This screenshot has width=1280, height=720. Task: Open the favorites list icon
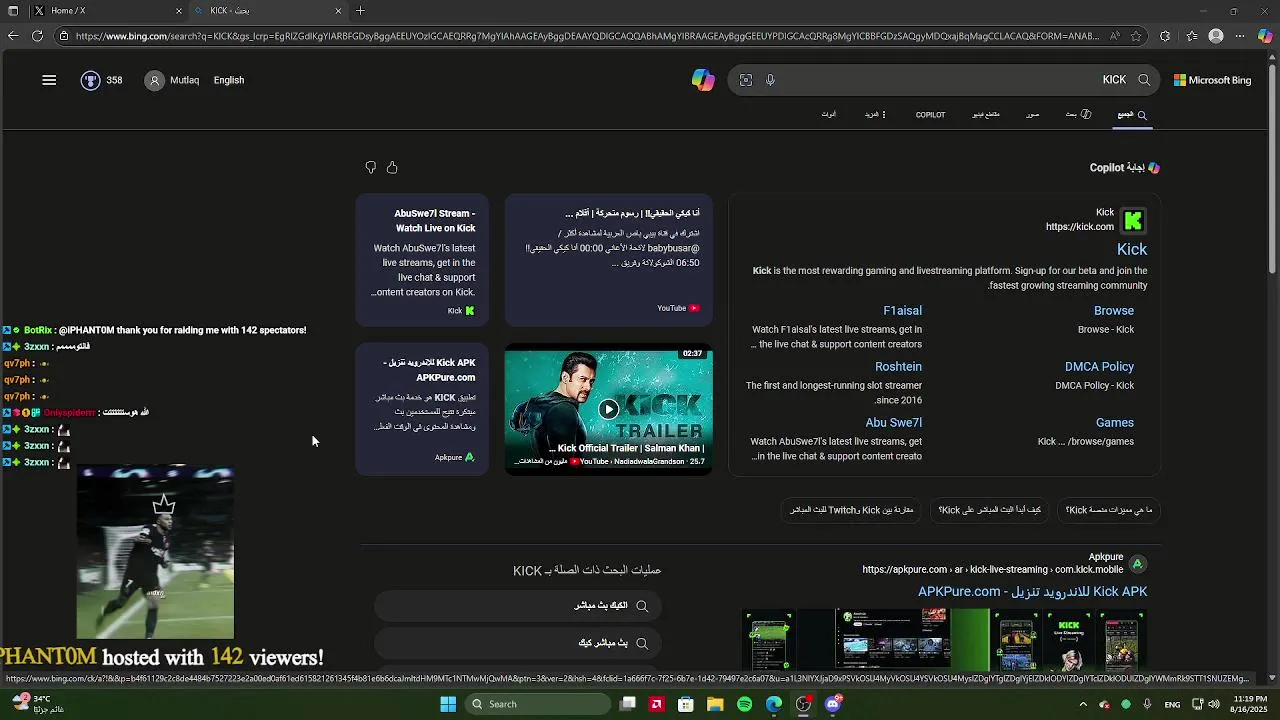pos(1192,36)
